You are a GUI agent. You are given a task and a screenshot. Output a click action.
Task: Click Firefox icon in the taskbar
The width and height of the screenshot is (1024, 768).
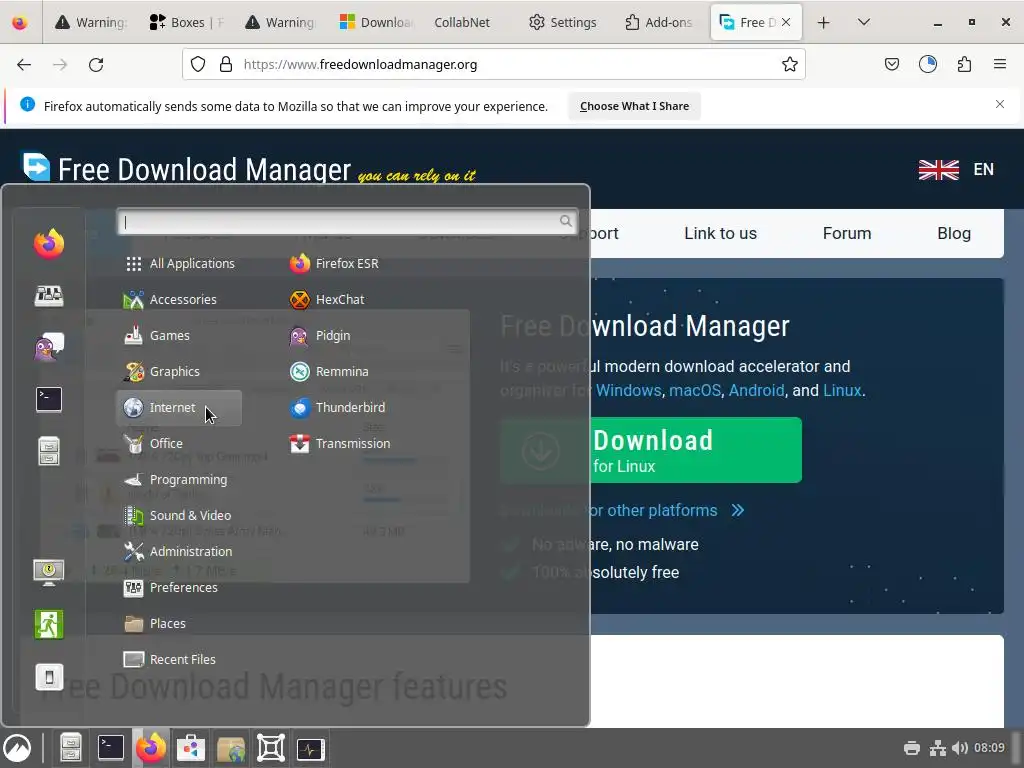tap(151, 748)
